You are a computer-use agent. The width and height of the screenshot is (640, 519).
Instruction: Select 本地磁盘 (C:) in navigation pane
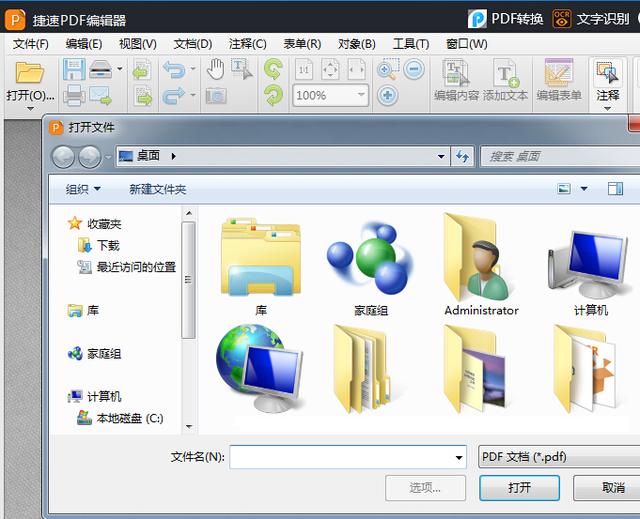coord(120,418)
